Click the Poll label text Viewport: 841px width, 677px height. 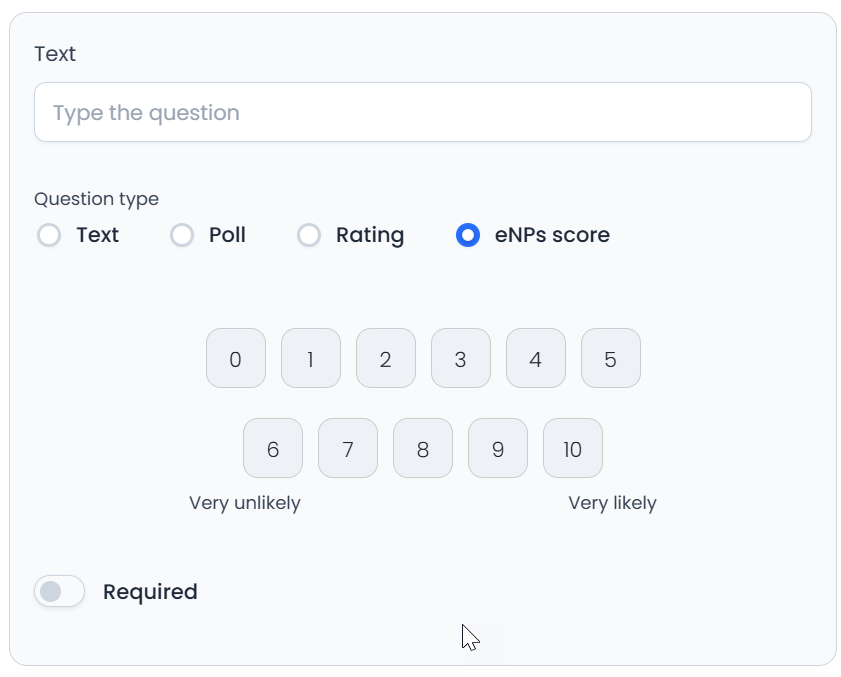point(227,235)
